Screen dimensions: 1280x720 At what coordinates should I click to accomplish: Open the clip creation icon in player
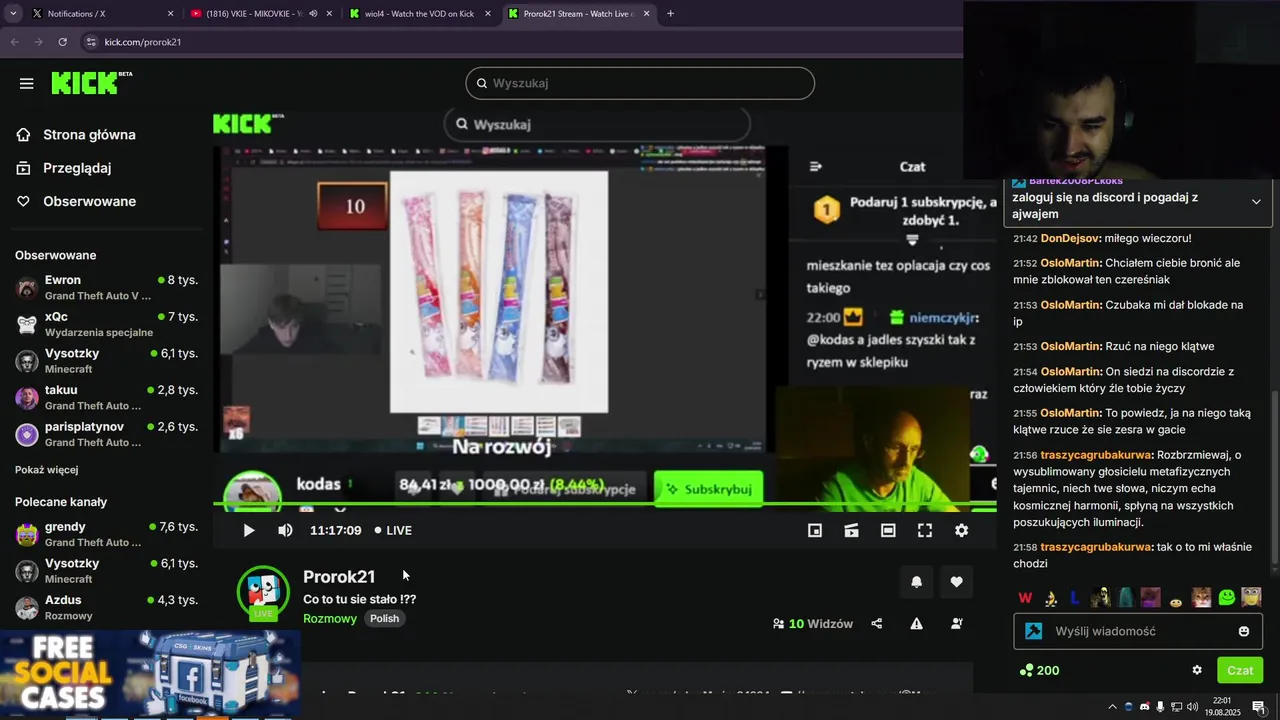[851, 531]
